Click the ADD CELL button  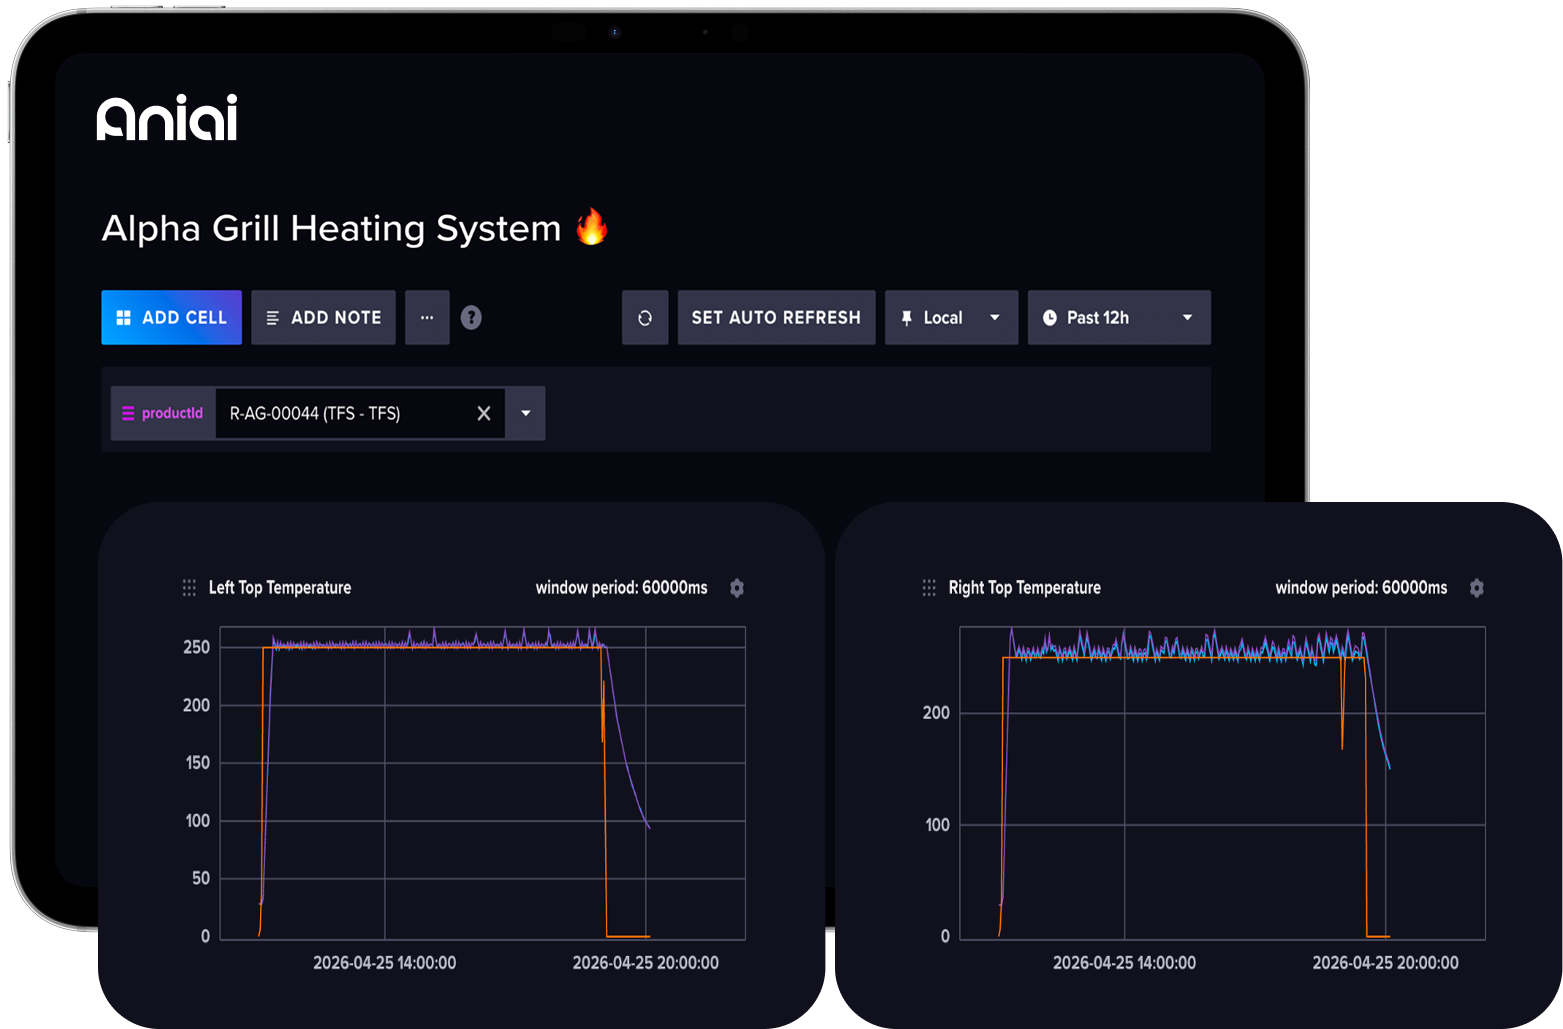[x=171, y=317]
